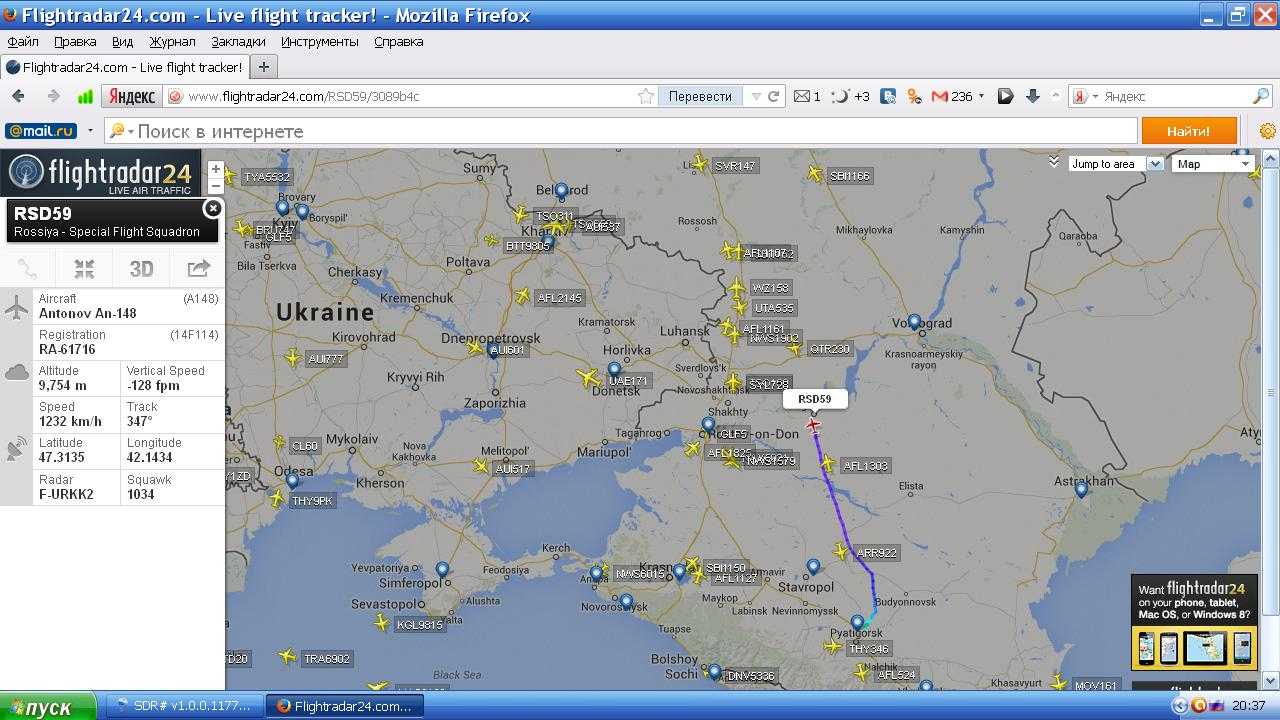Zoom out the map with minus button
This screenshot has width=1280, height=720.
click(216, 186)
